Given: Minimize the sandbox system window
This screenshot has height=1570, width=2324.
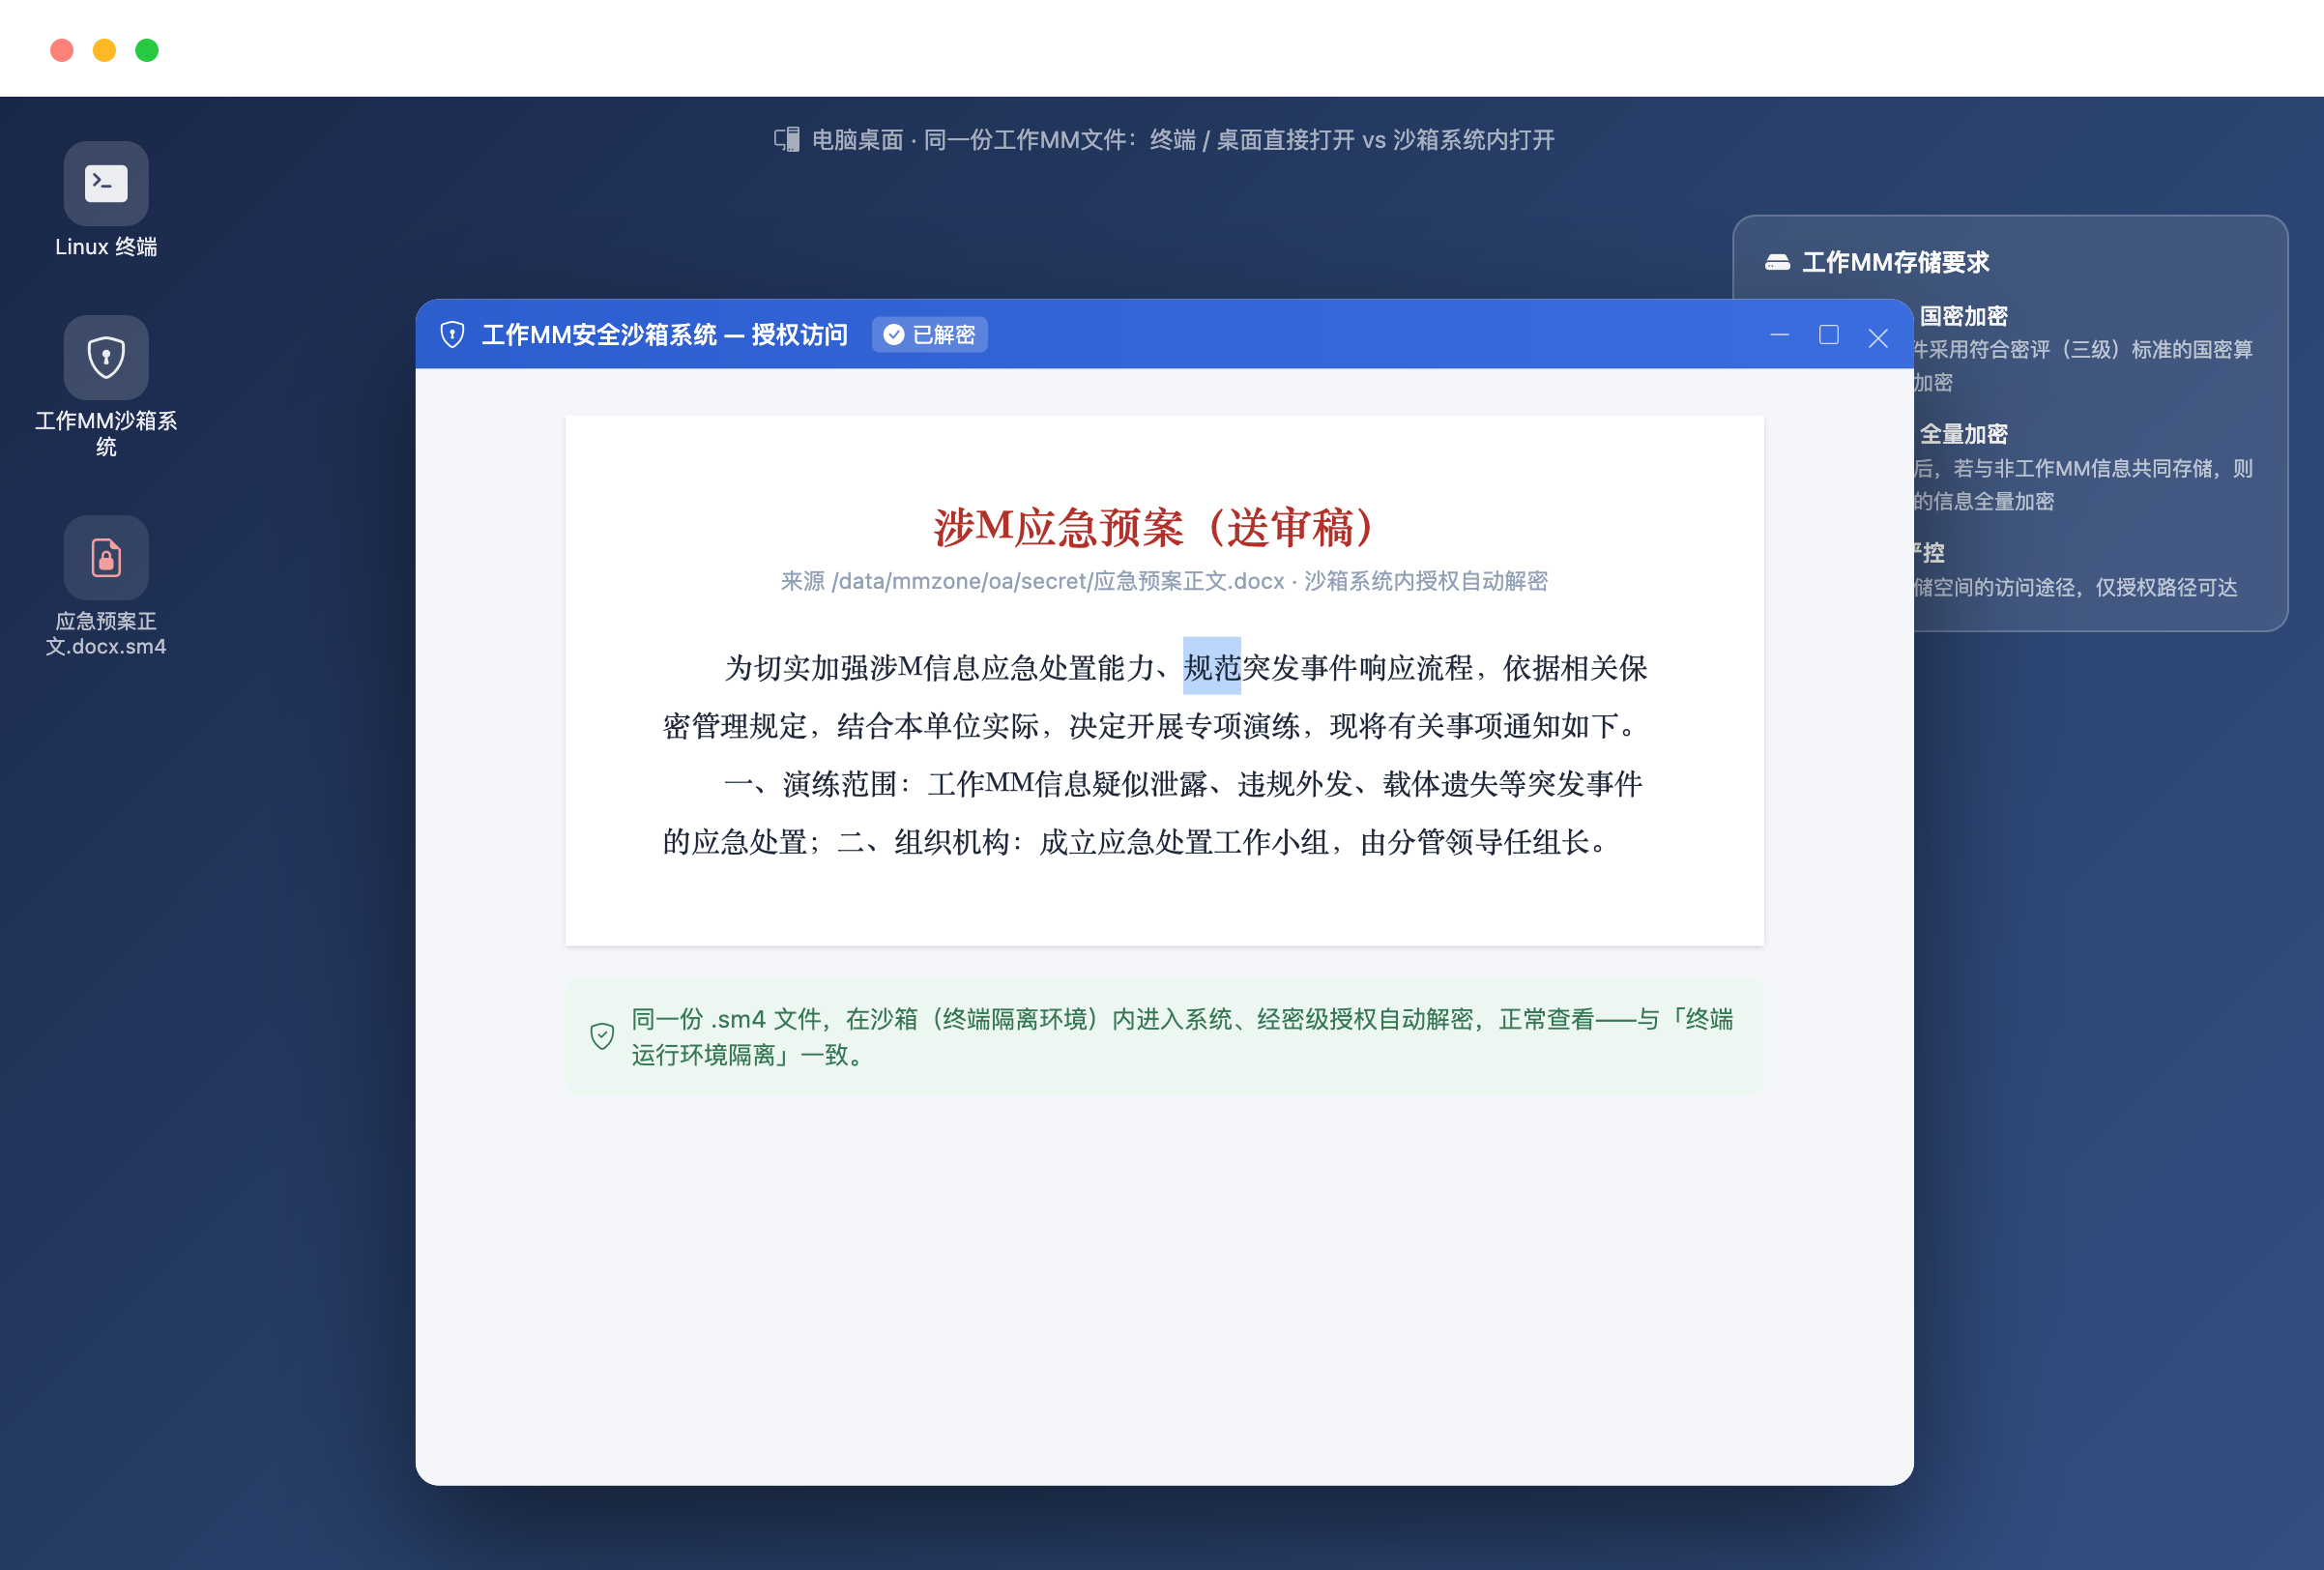Looking at the screenshot, I should pos(1779,335).
